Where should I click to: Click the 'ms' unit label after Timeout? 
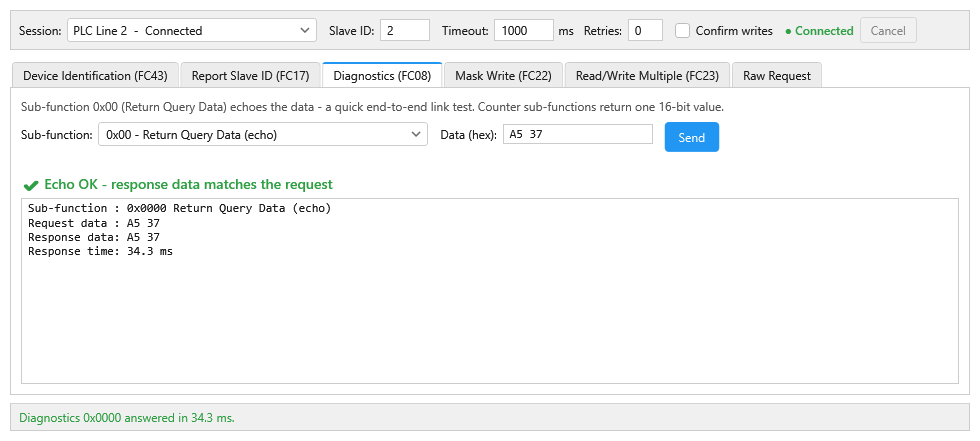point(566,31)
